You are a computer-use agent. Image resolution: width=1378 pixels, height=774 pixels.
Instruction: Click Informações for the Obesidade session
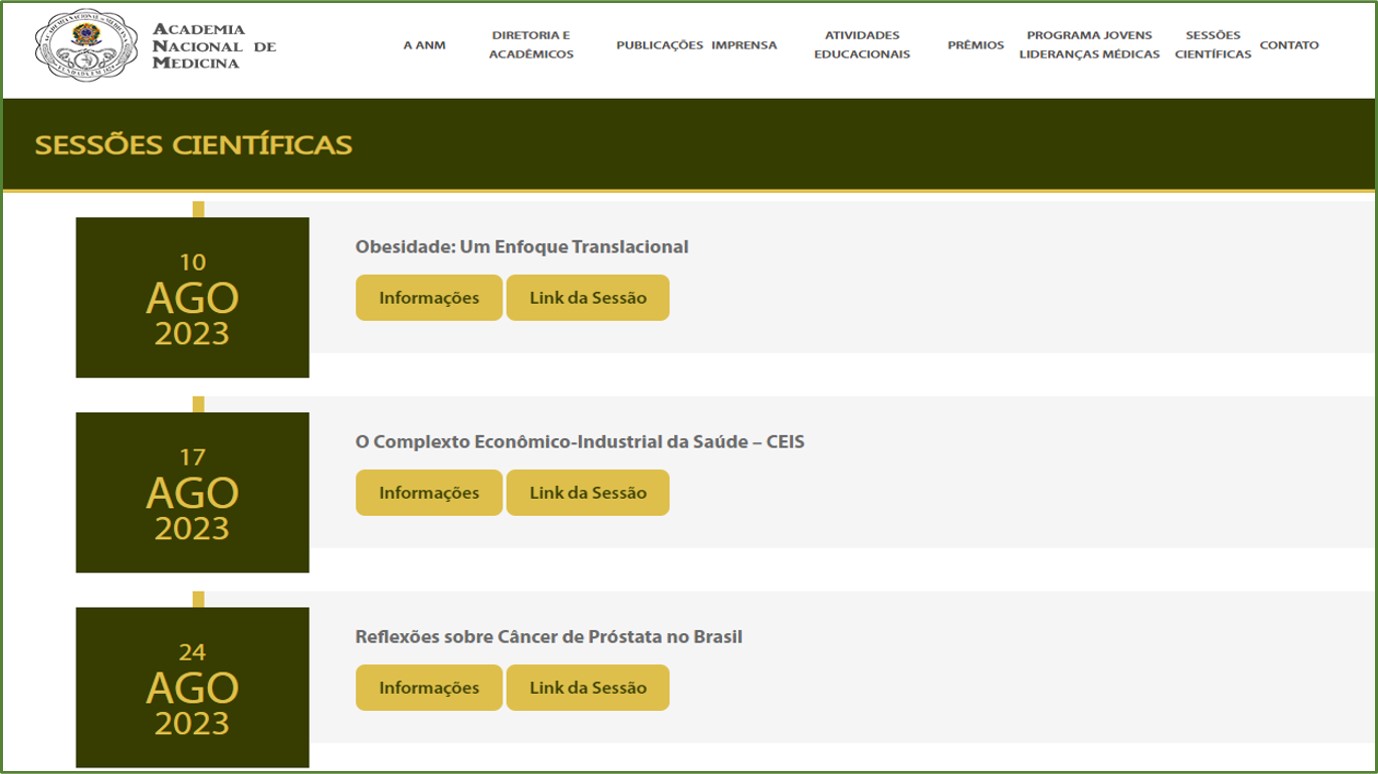[x=429, y=298]
